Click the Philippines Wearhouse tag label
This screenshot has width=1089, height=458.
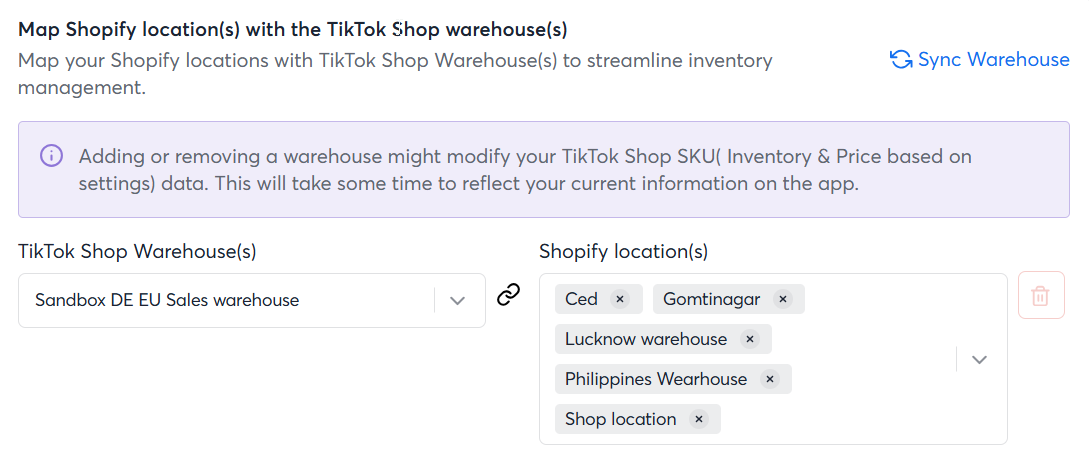pos(655,379)
